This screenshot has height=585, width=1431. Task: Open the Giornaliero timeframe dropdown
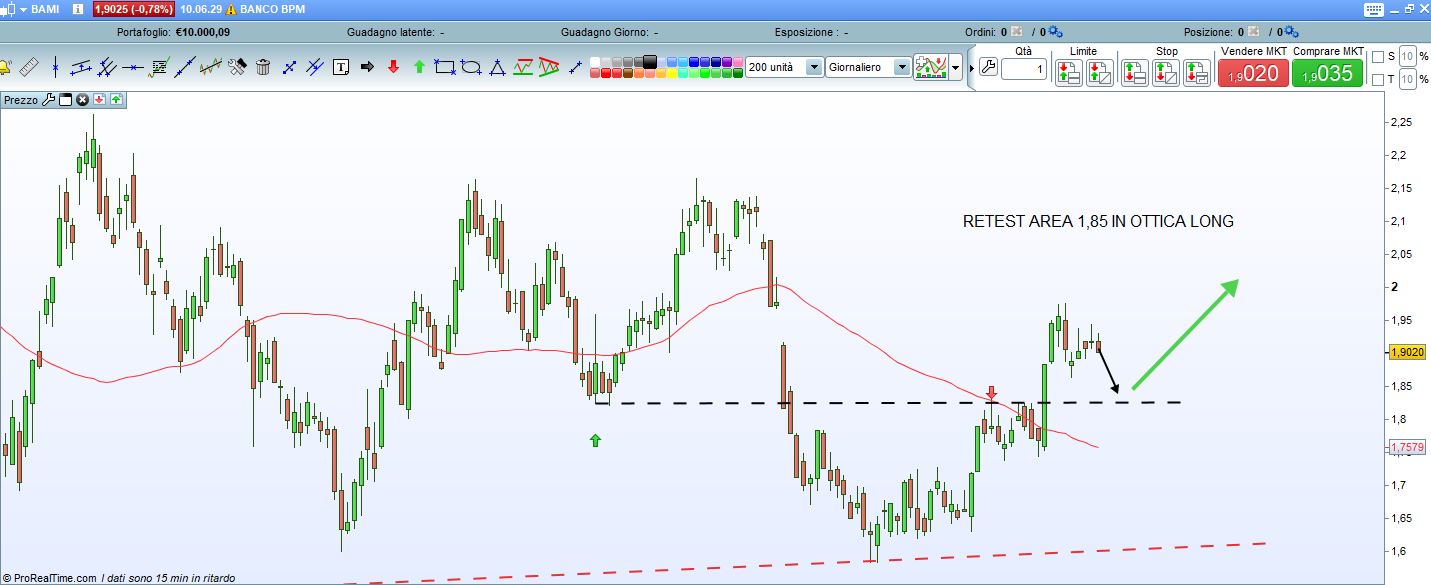pos(902,67)
